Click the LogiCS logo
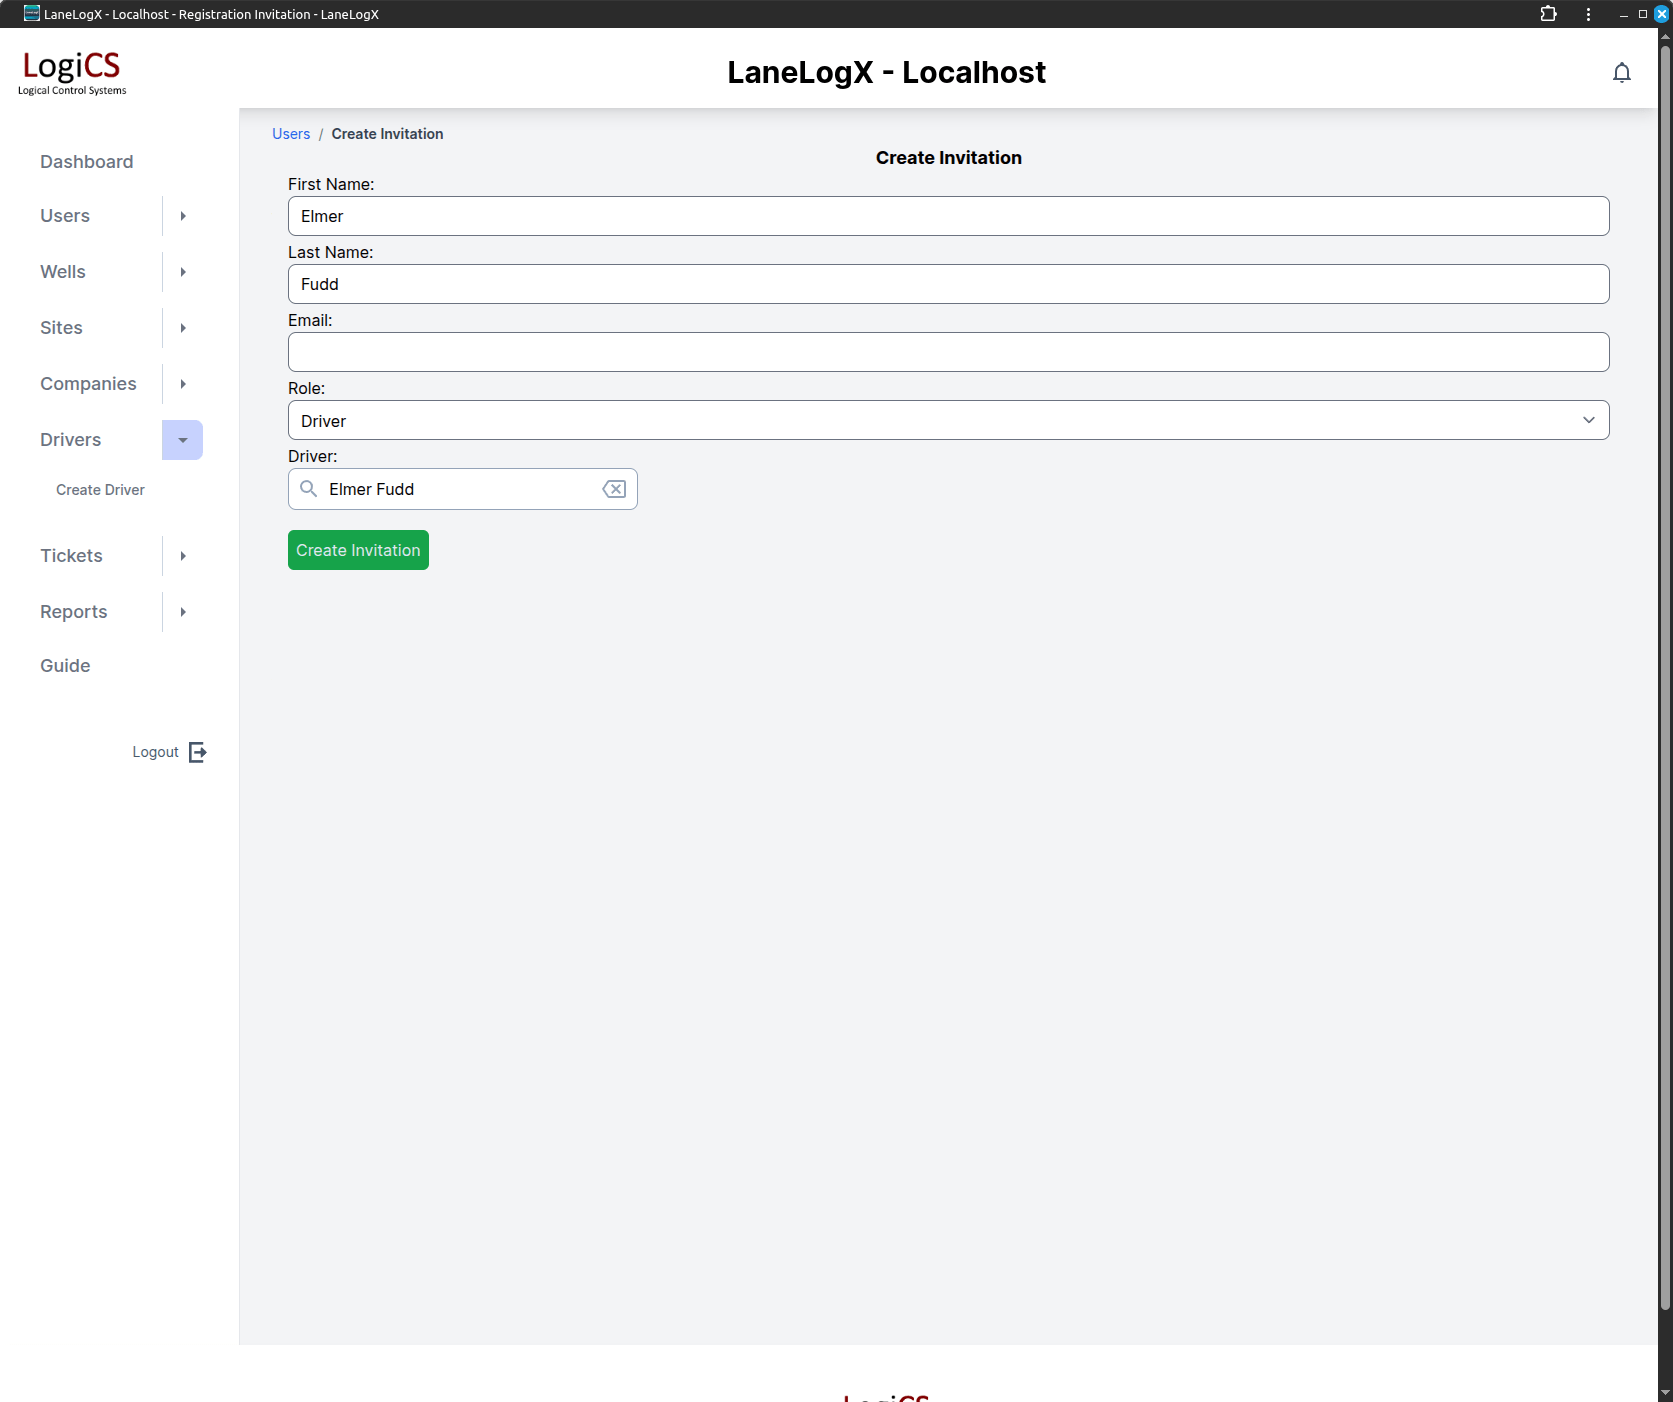This screenshot has height=1402, width=1673. (72, 72)
